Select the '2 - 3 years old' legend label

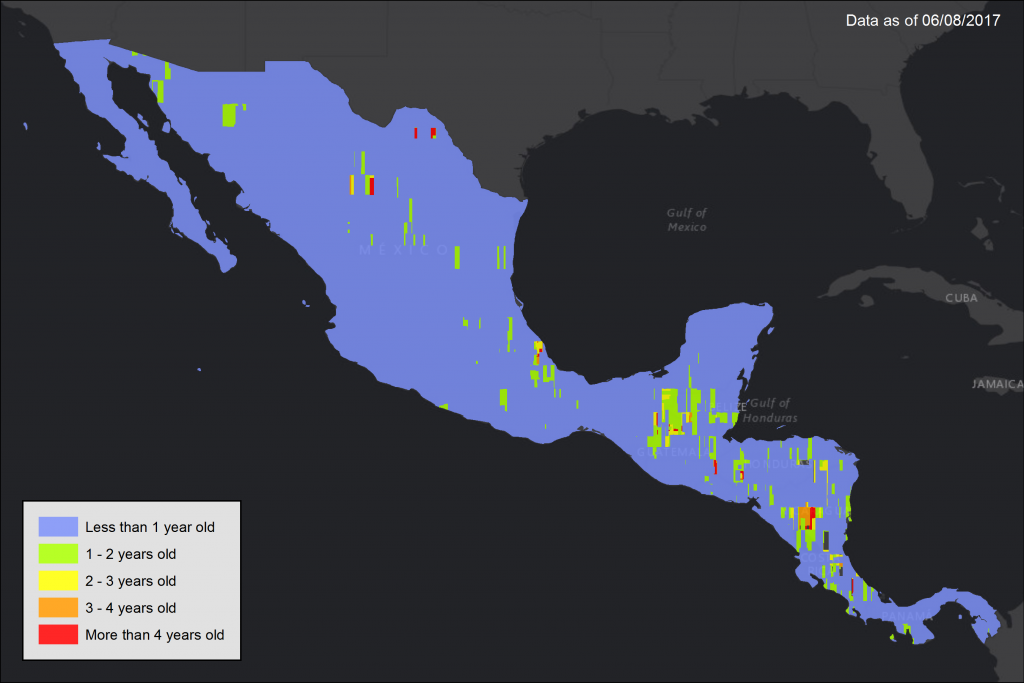[131, 580]
